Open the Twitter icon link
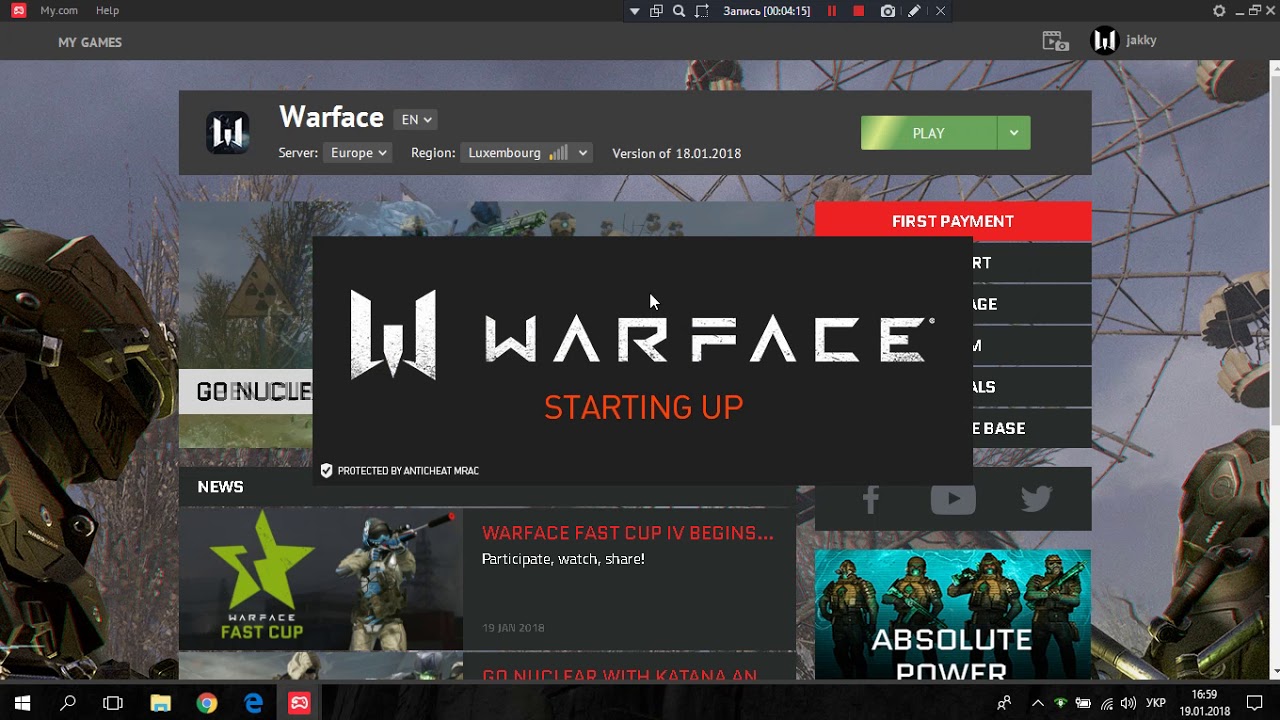The width and height of the screenshot is (1280, 720). click(1036, 499)
